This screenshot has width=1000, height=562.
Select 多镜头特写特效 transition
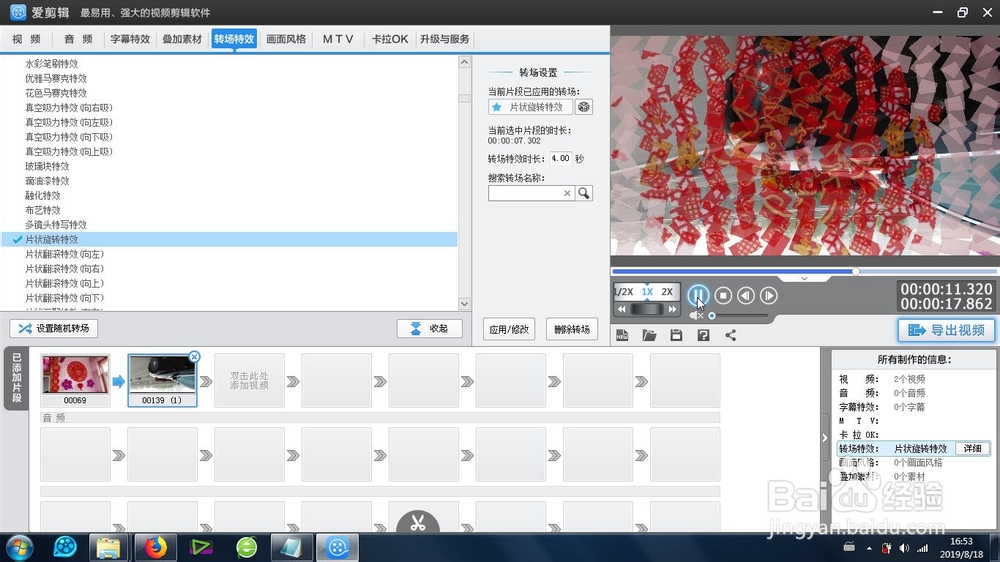pyautogui.click(x=56, y=225)
